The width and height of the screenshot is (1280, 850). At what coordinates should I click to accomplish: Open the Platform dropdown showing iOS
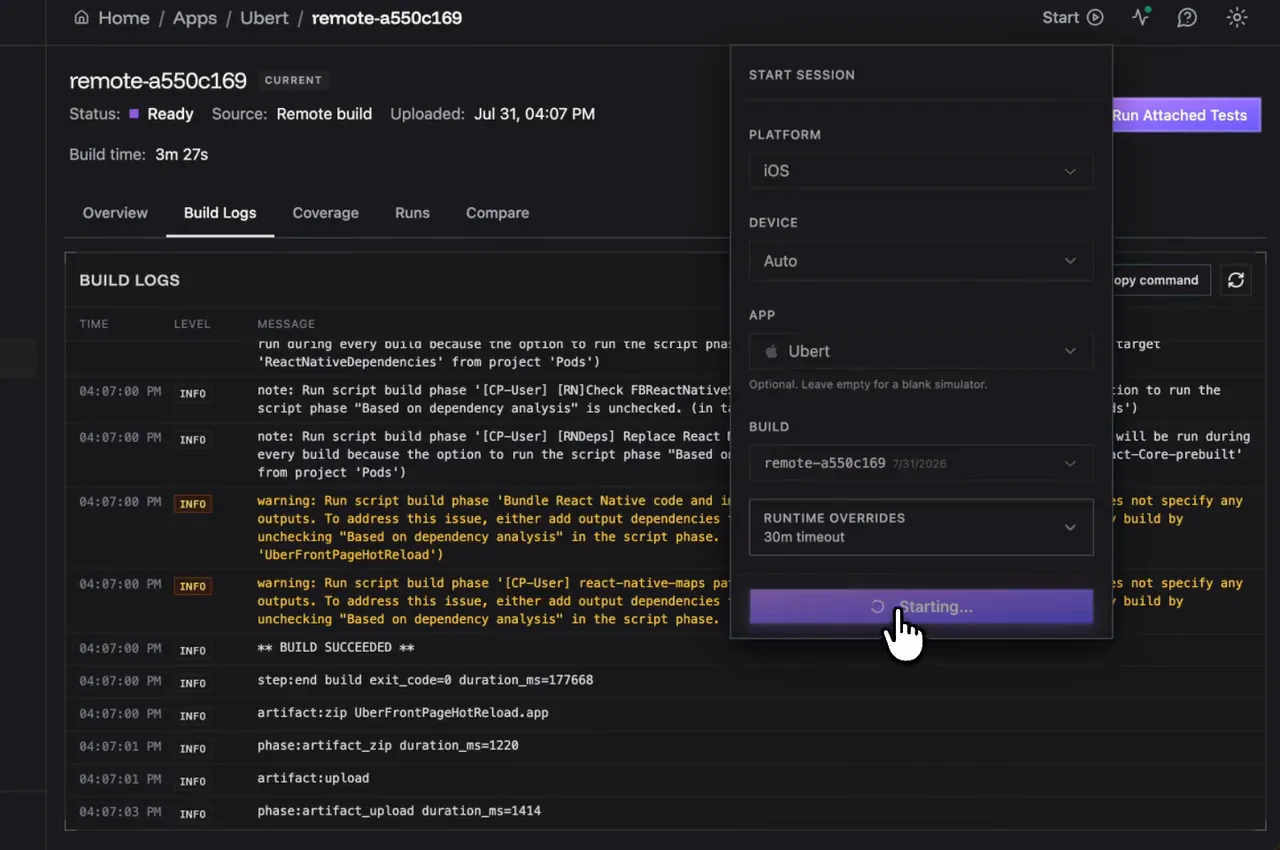(921, 171)
